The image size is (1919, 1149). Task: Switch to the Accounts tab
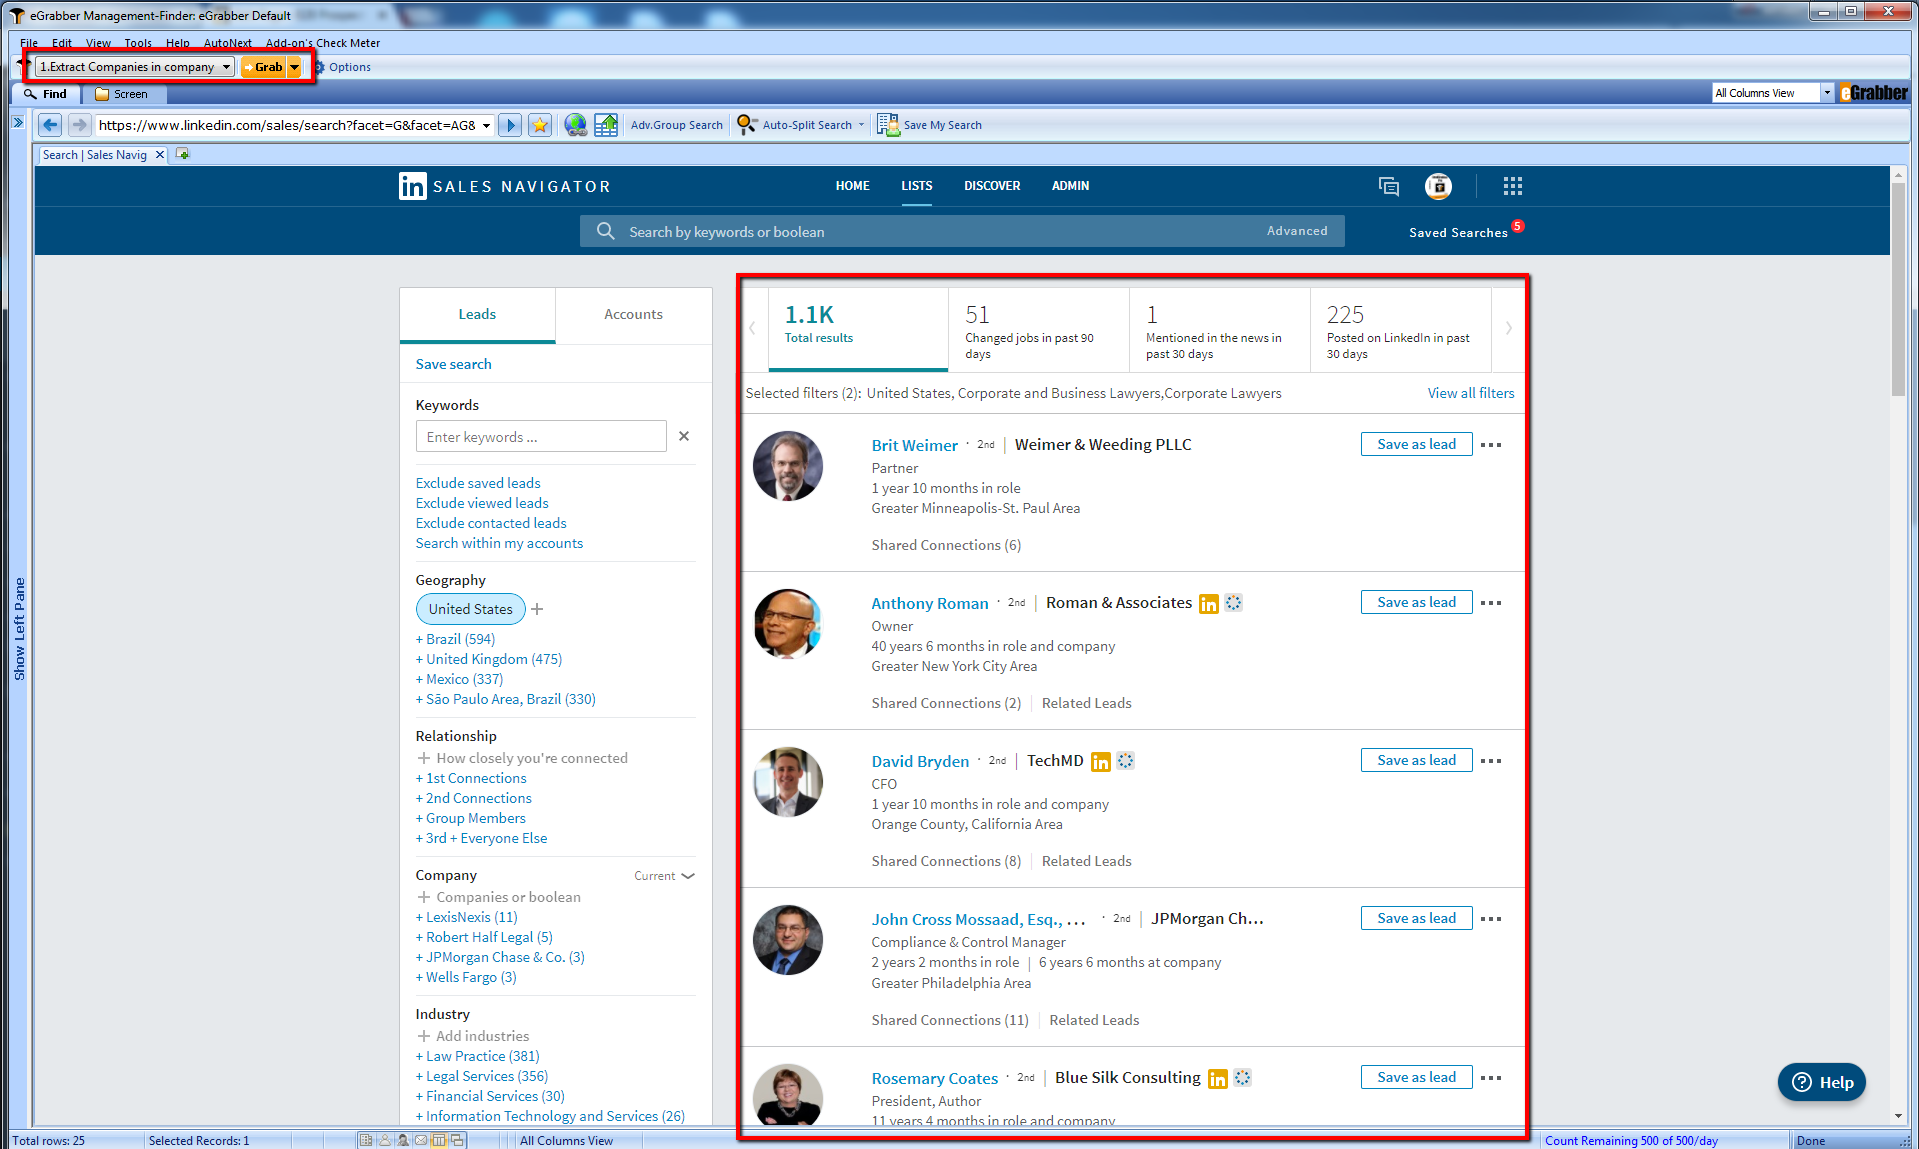coord(633,314)
